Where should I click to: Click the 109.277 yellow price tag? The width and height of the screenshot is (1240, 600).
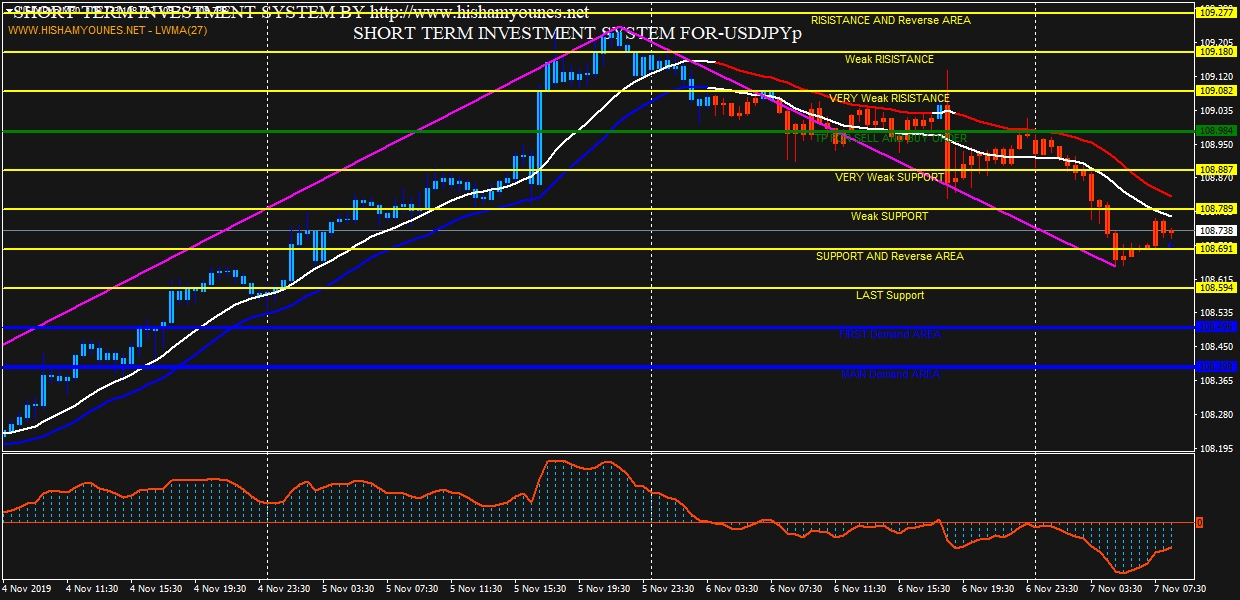point(1217,13)
